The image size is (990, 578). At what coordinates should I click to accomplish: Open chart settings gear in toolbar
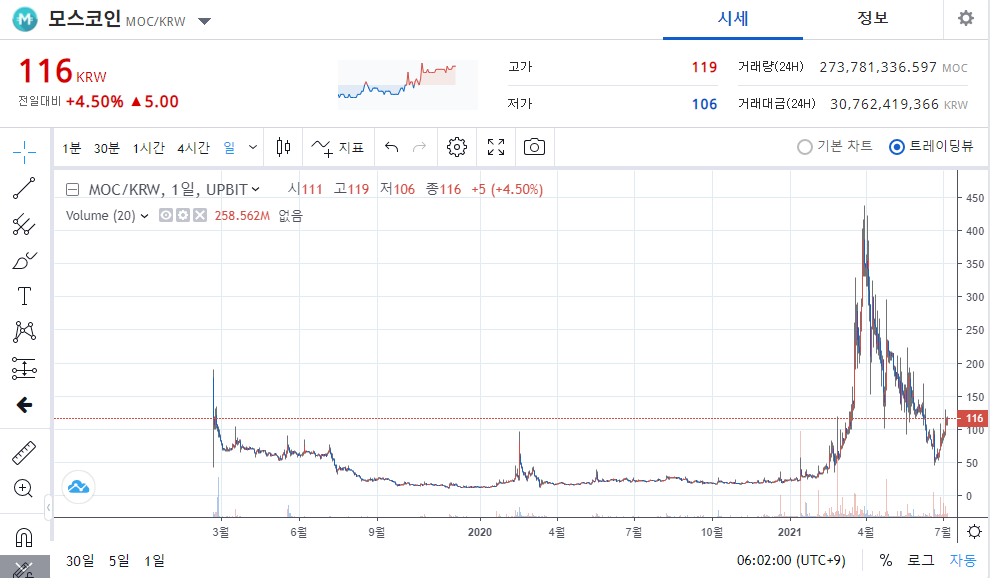pos(456,147)
